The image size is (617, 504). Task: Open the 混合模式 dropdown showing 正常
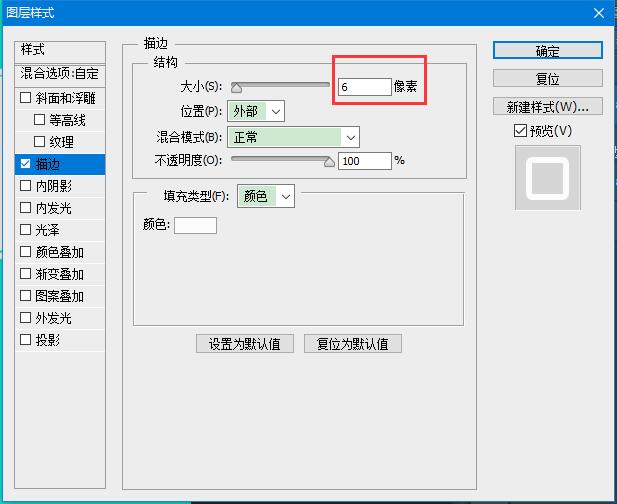coord(293,137)
